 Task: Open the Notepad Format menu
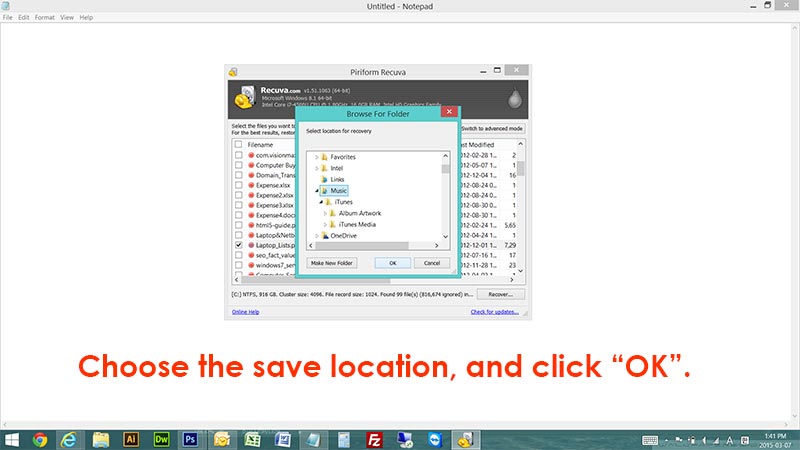44,17
